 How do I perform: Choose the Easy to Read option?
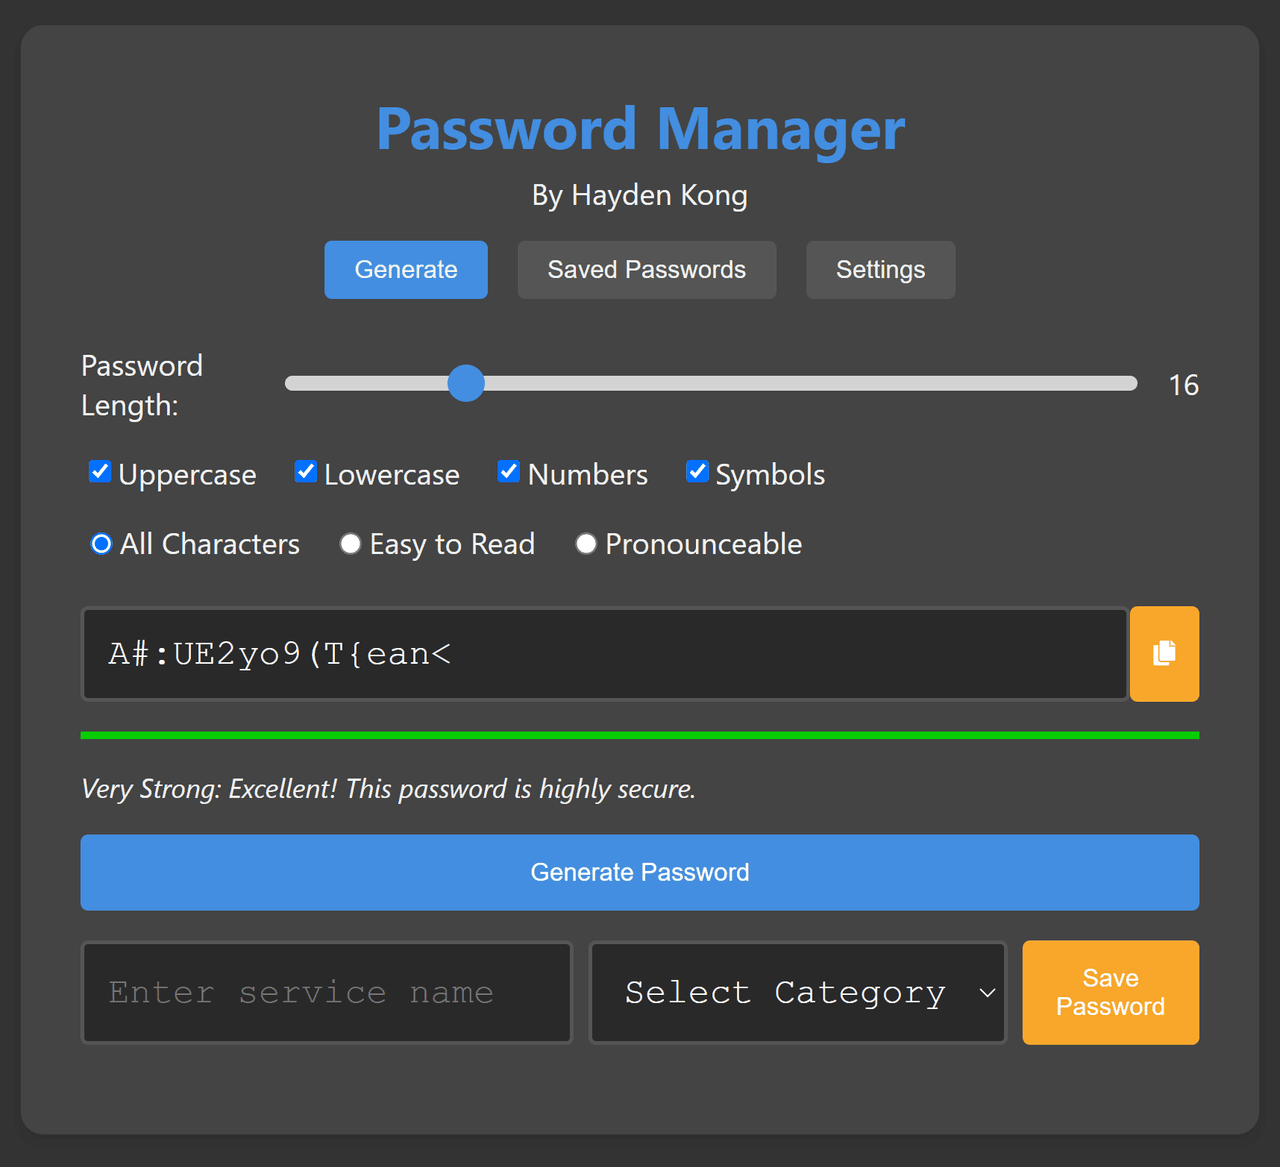coord(350,544)
